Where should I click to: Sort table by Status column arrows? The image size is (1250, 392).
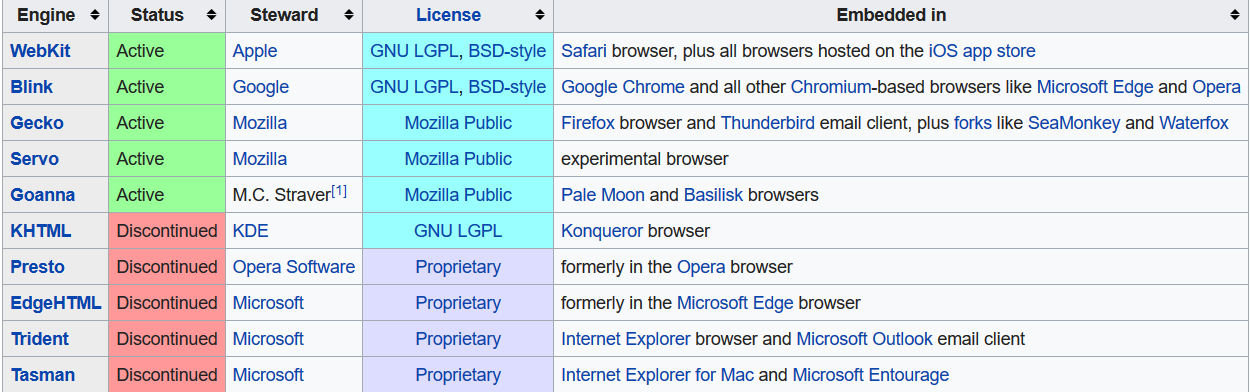pos(211,15)
